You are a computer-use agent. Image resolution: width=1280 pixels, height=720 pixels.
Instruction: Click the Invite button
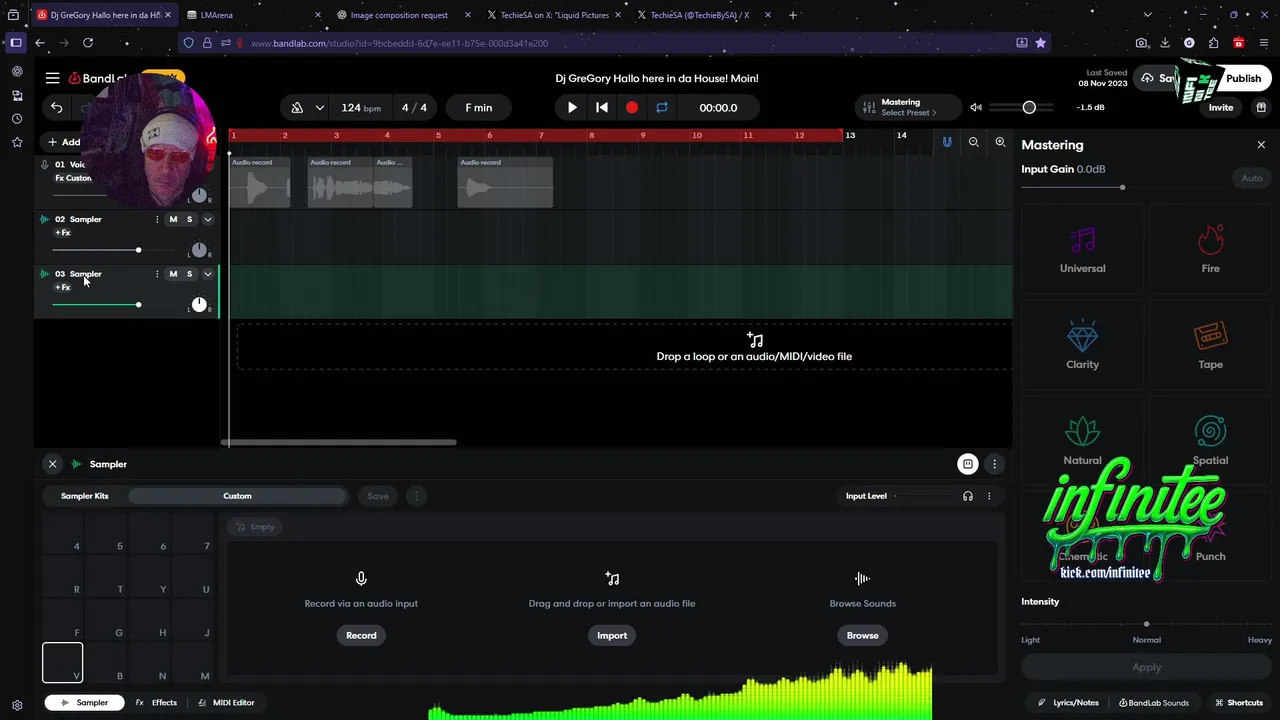(x=1221, y=108)
